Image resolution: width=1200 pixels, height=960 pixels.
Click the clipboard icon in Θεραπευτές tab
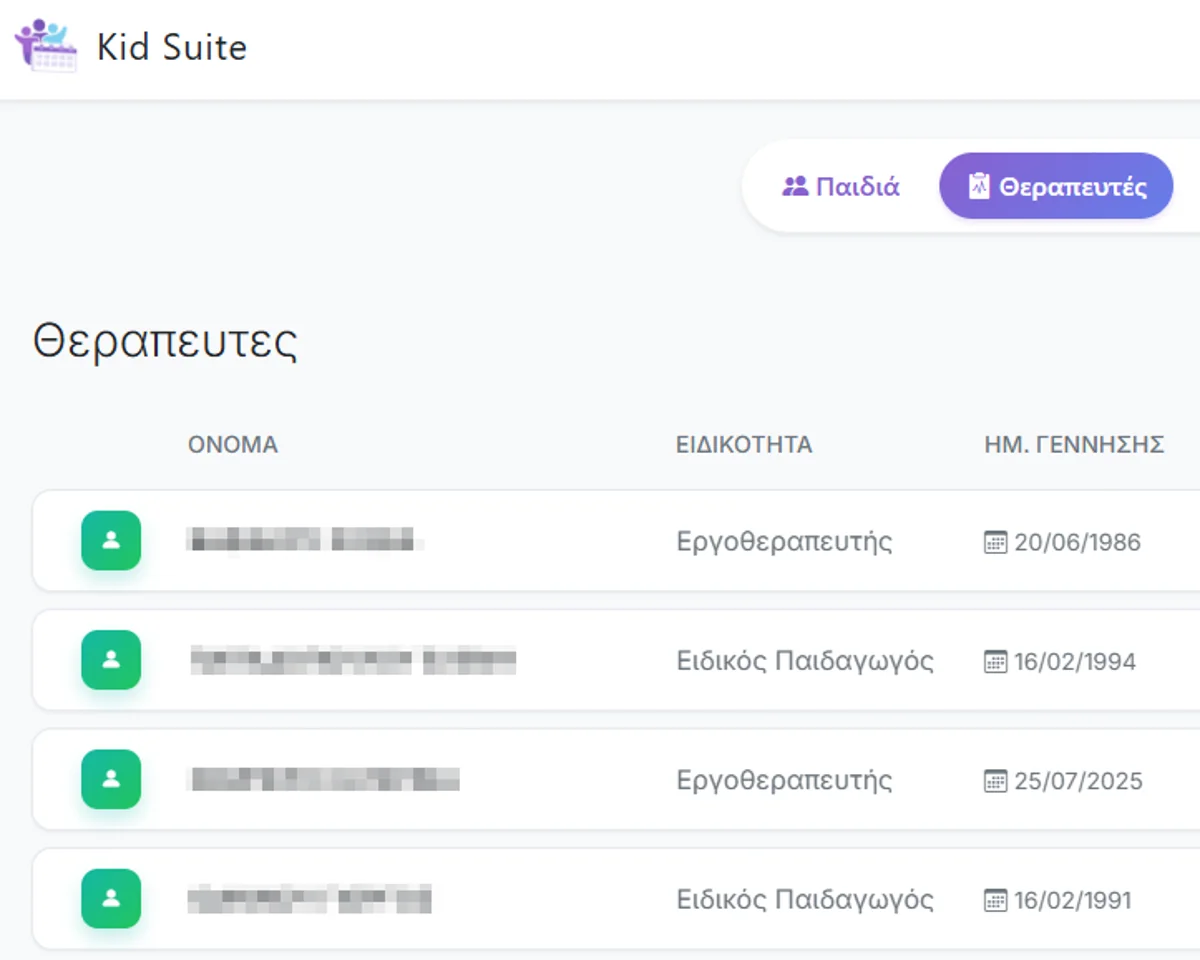click(x=979, y=186)
